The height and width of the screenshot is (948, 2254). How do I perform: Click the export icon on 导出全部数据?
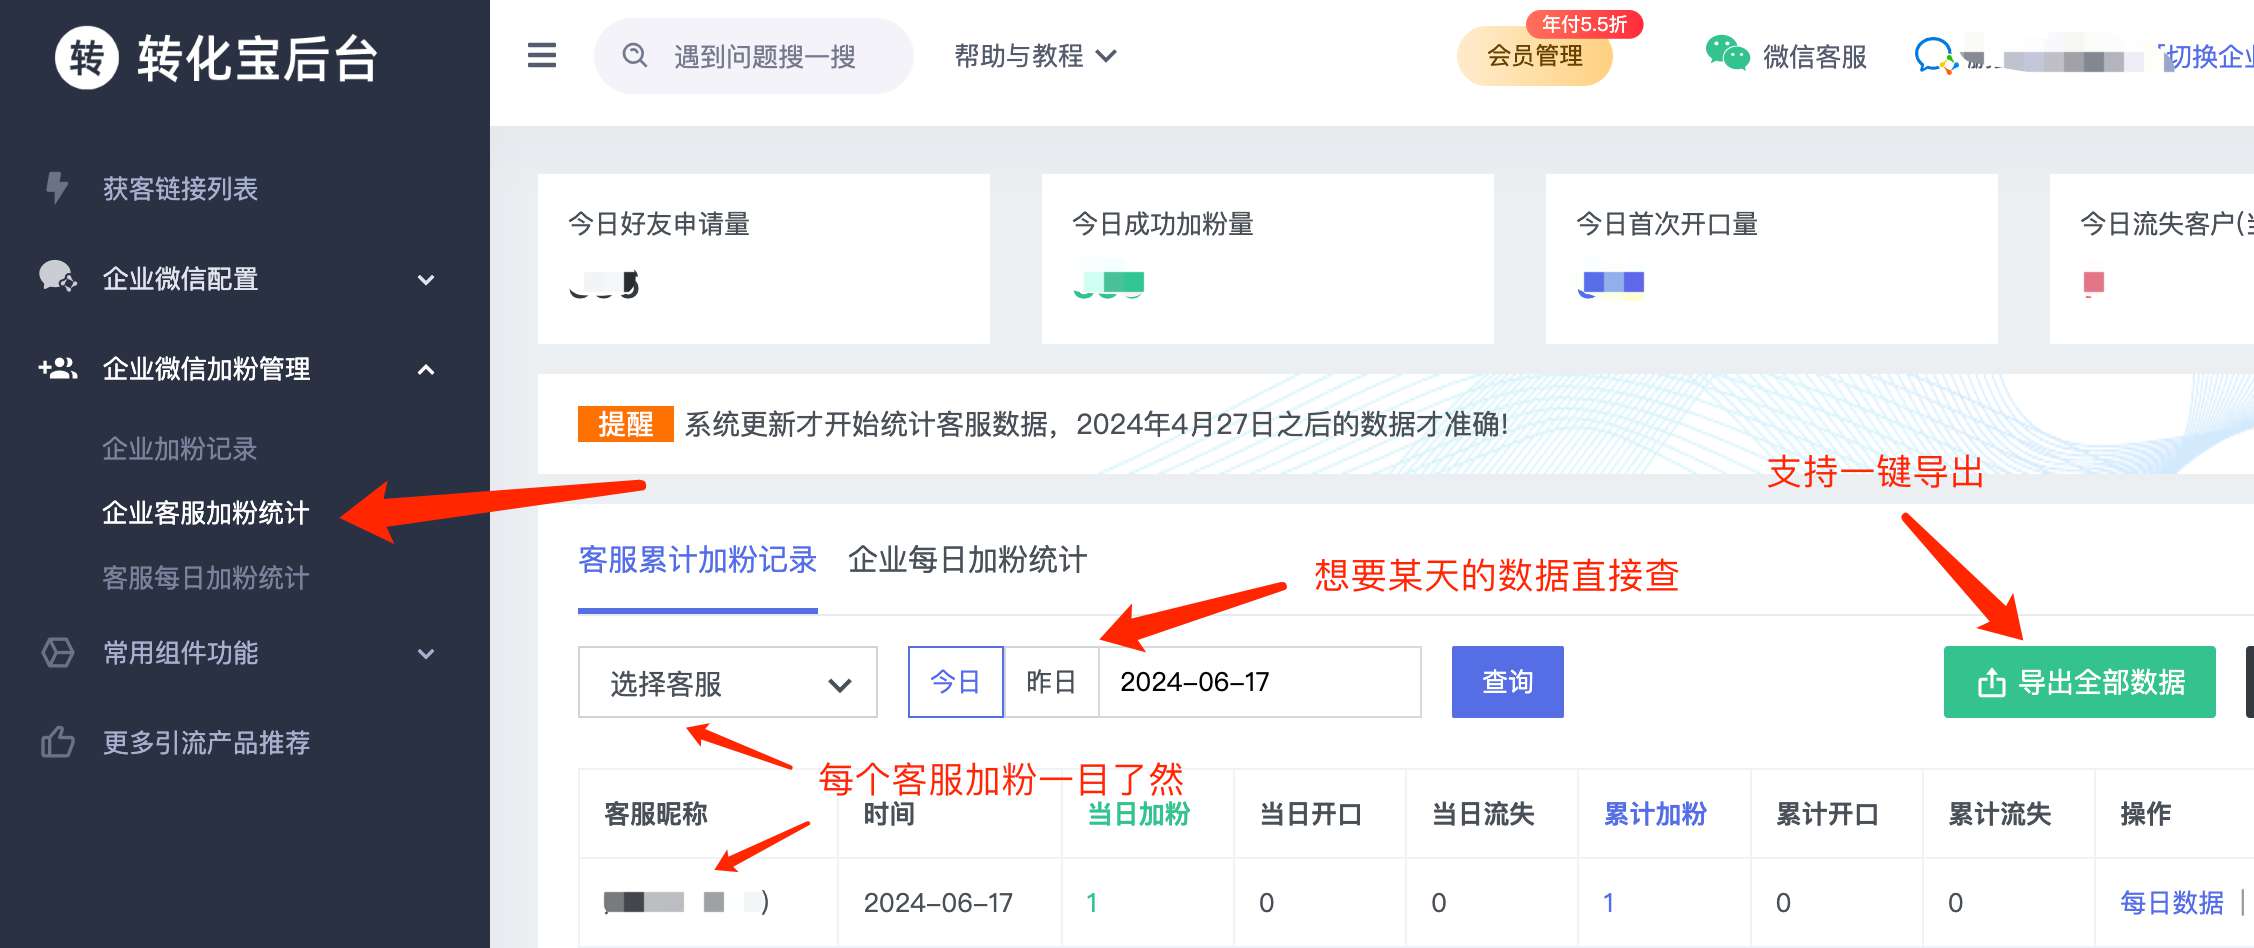[1991, 683]
